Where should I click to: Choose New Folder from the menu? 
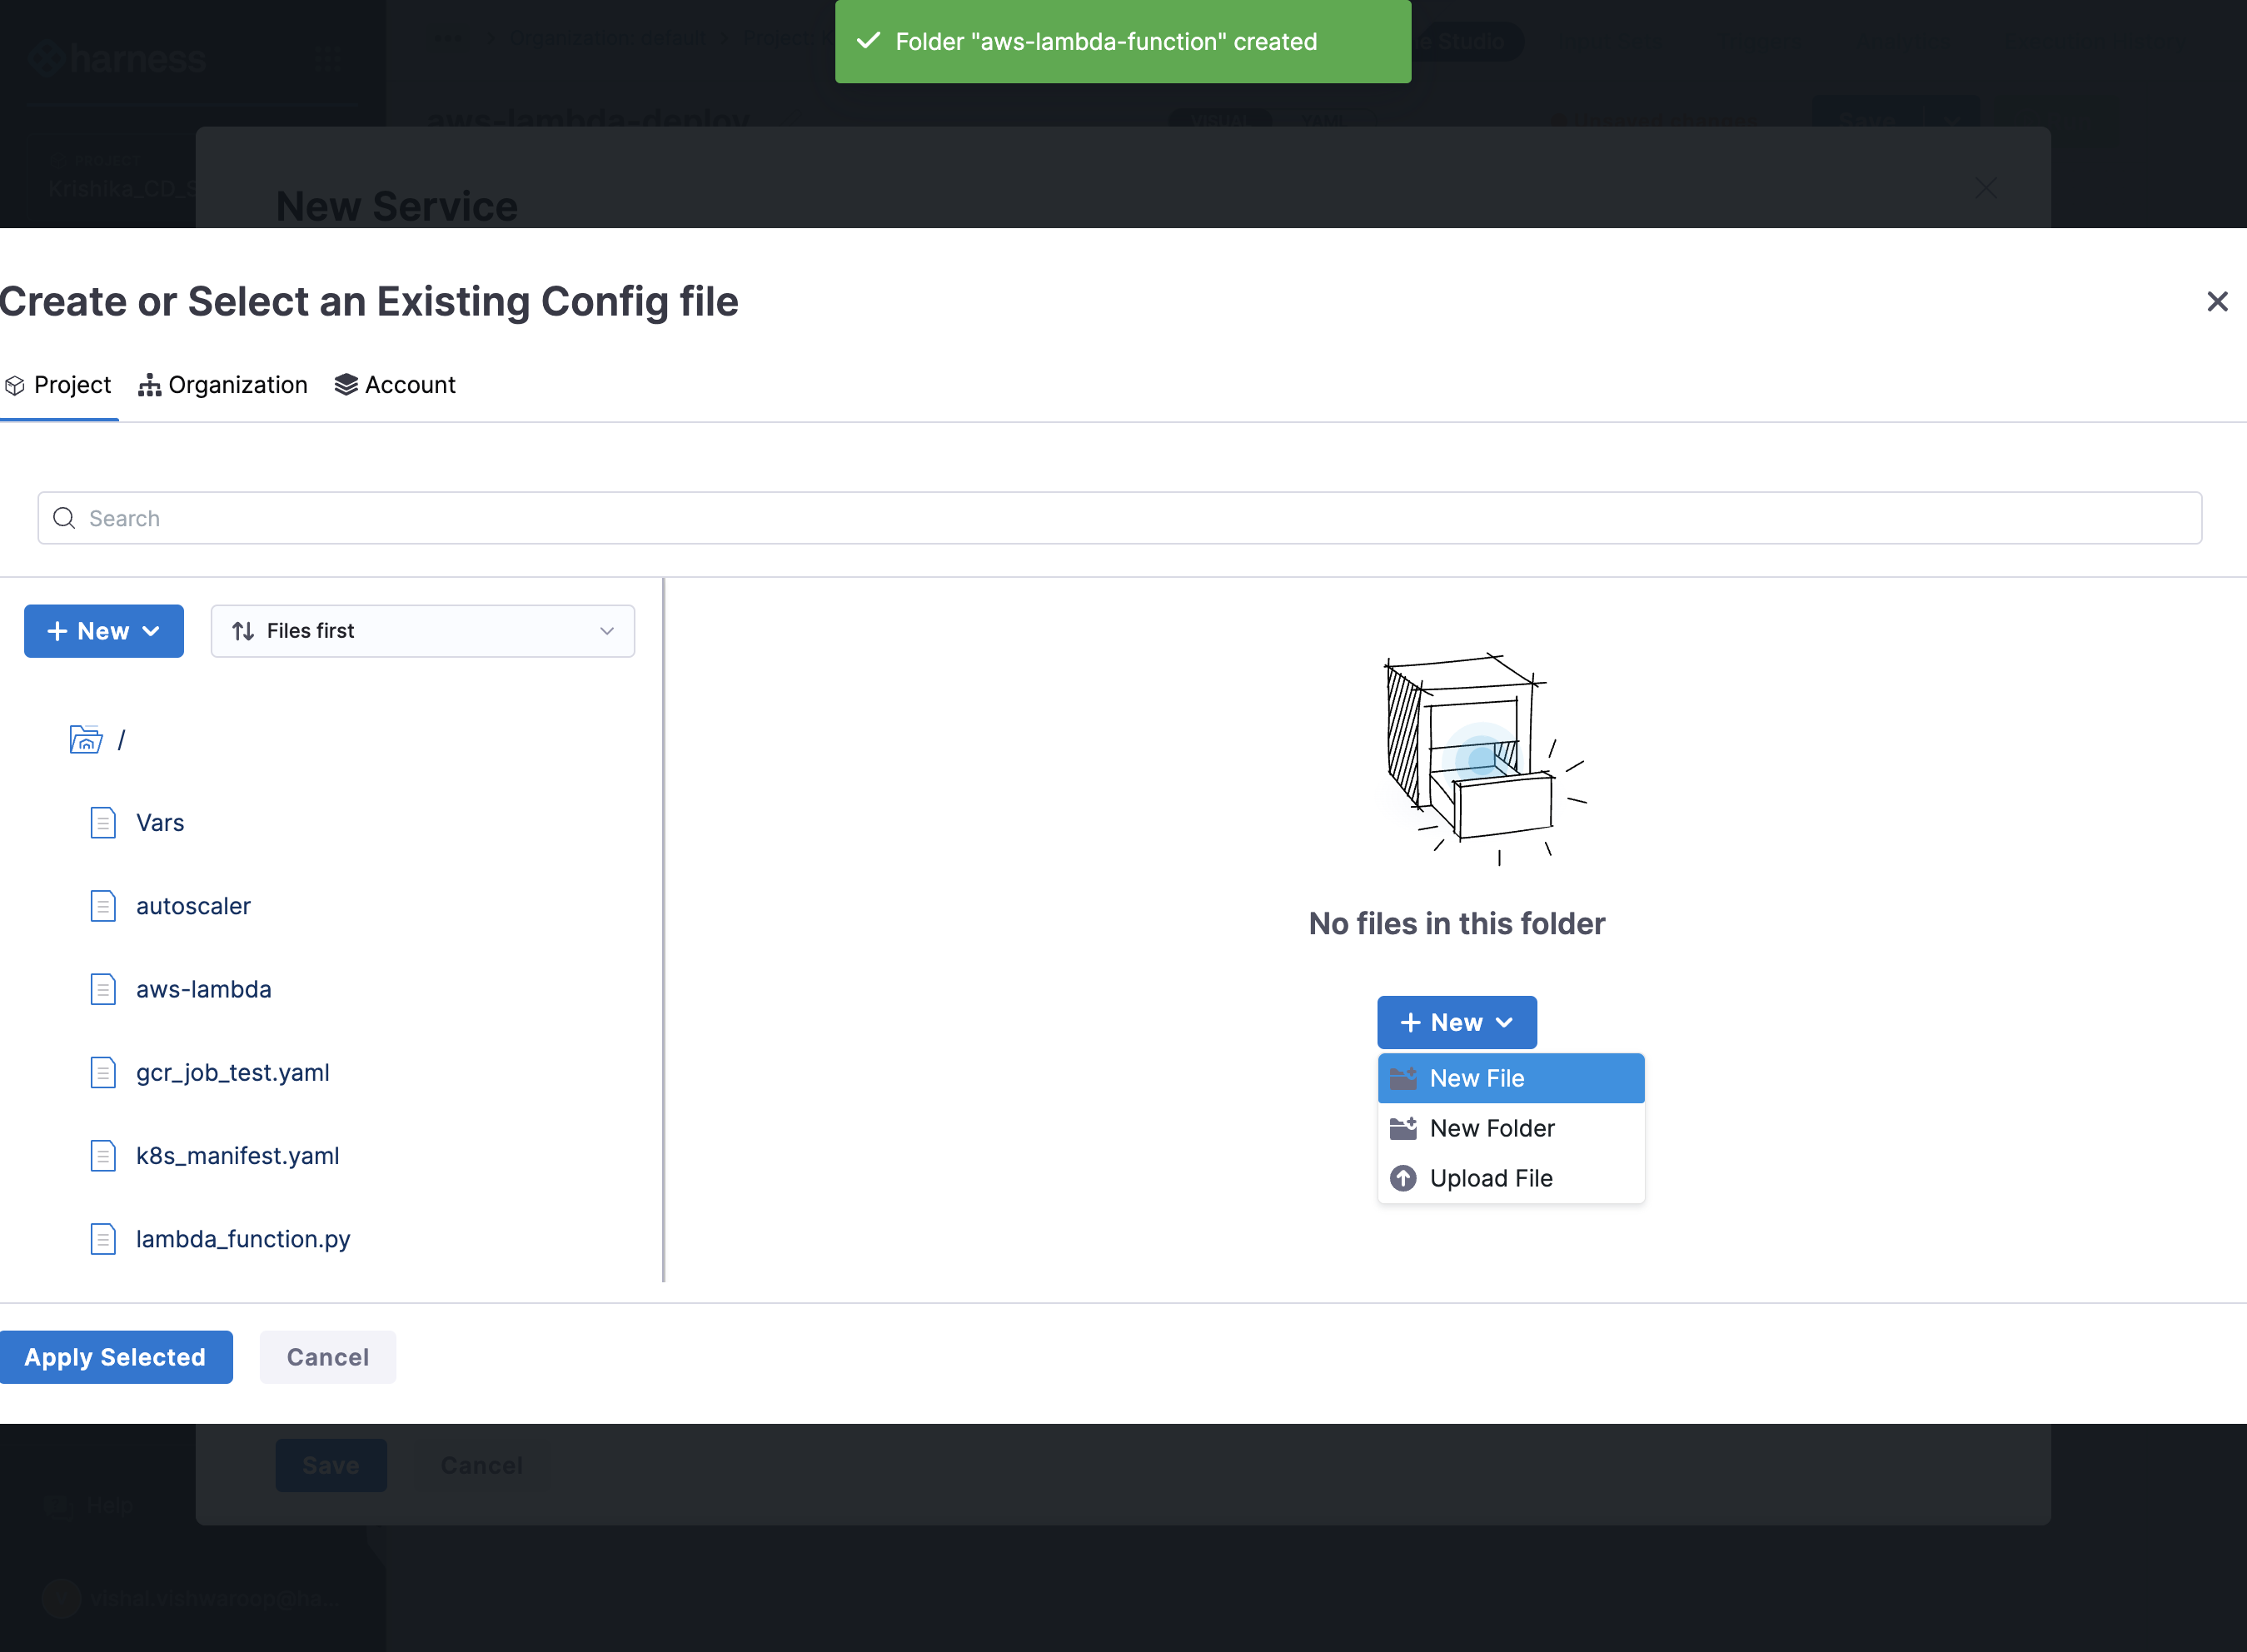tap(1511, 1128)
